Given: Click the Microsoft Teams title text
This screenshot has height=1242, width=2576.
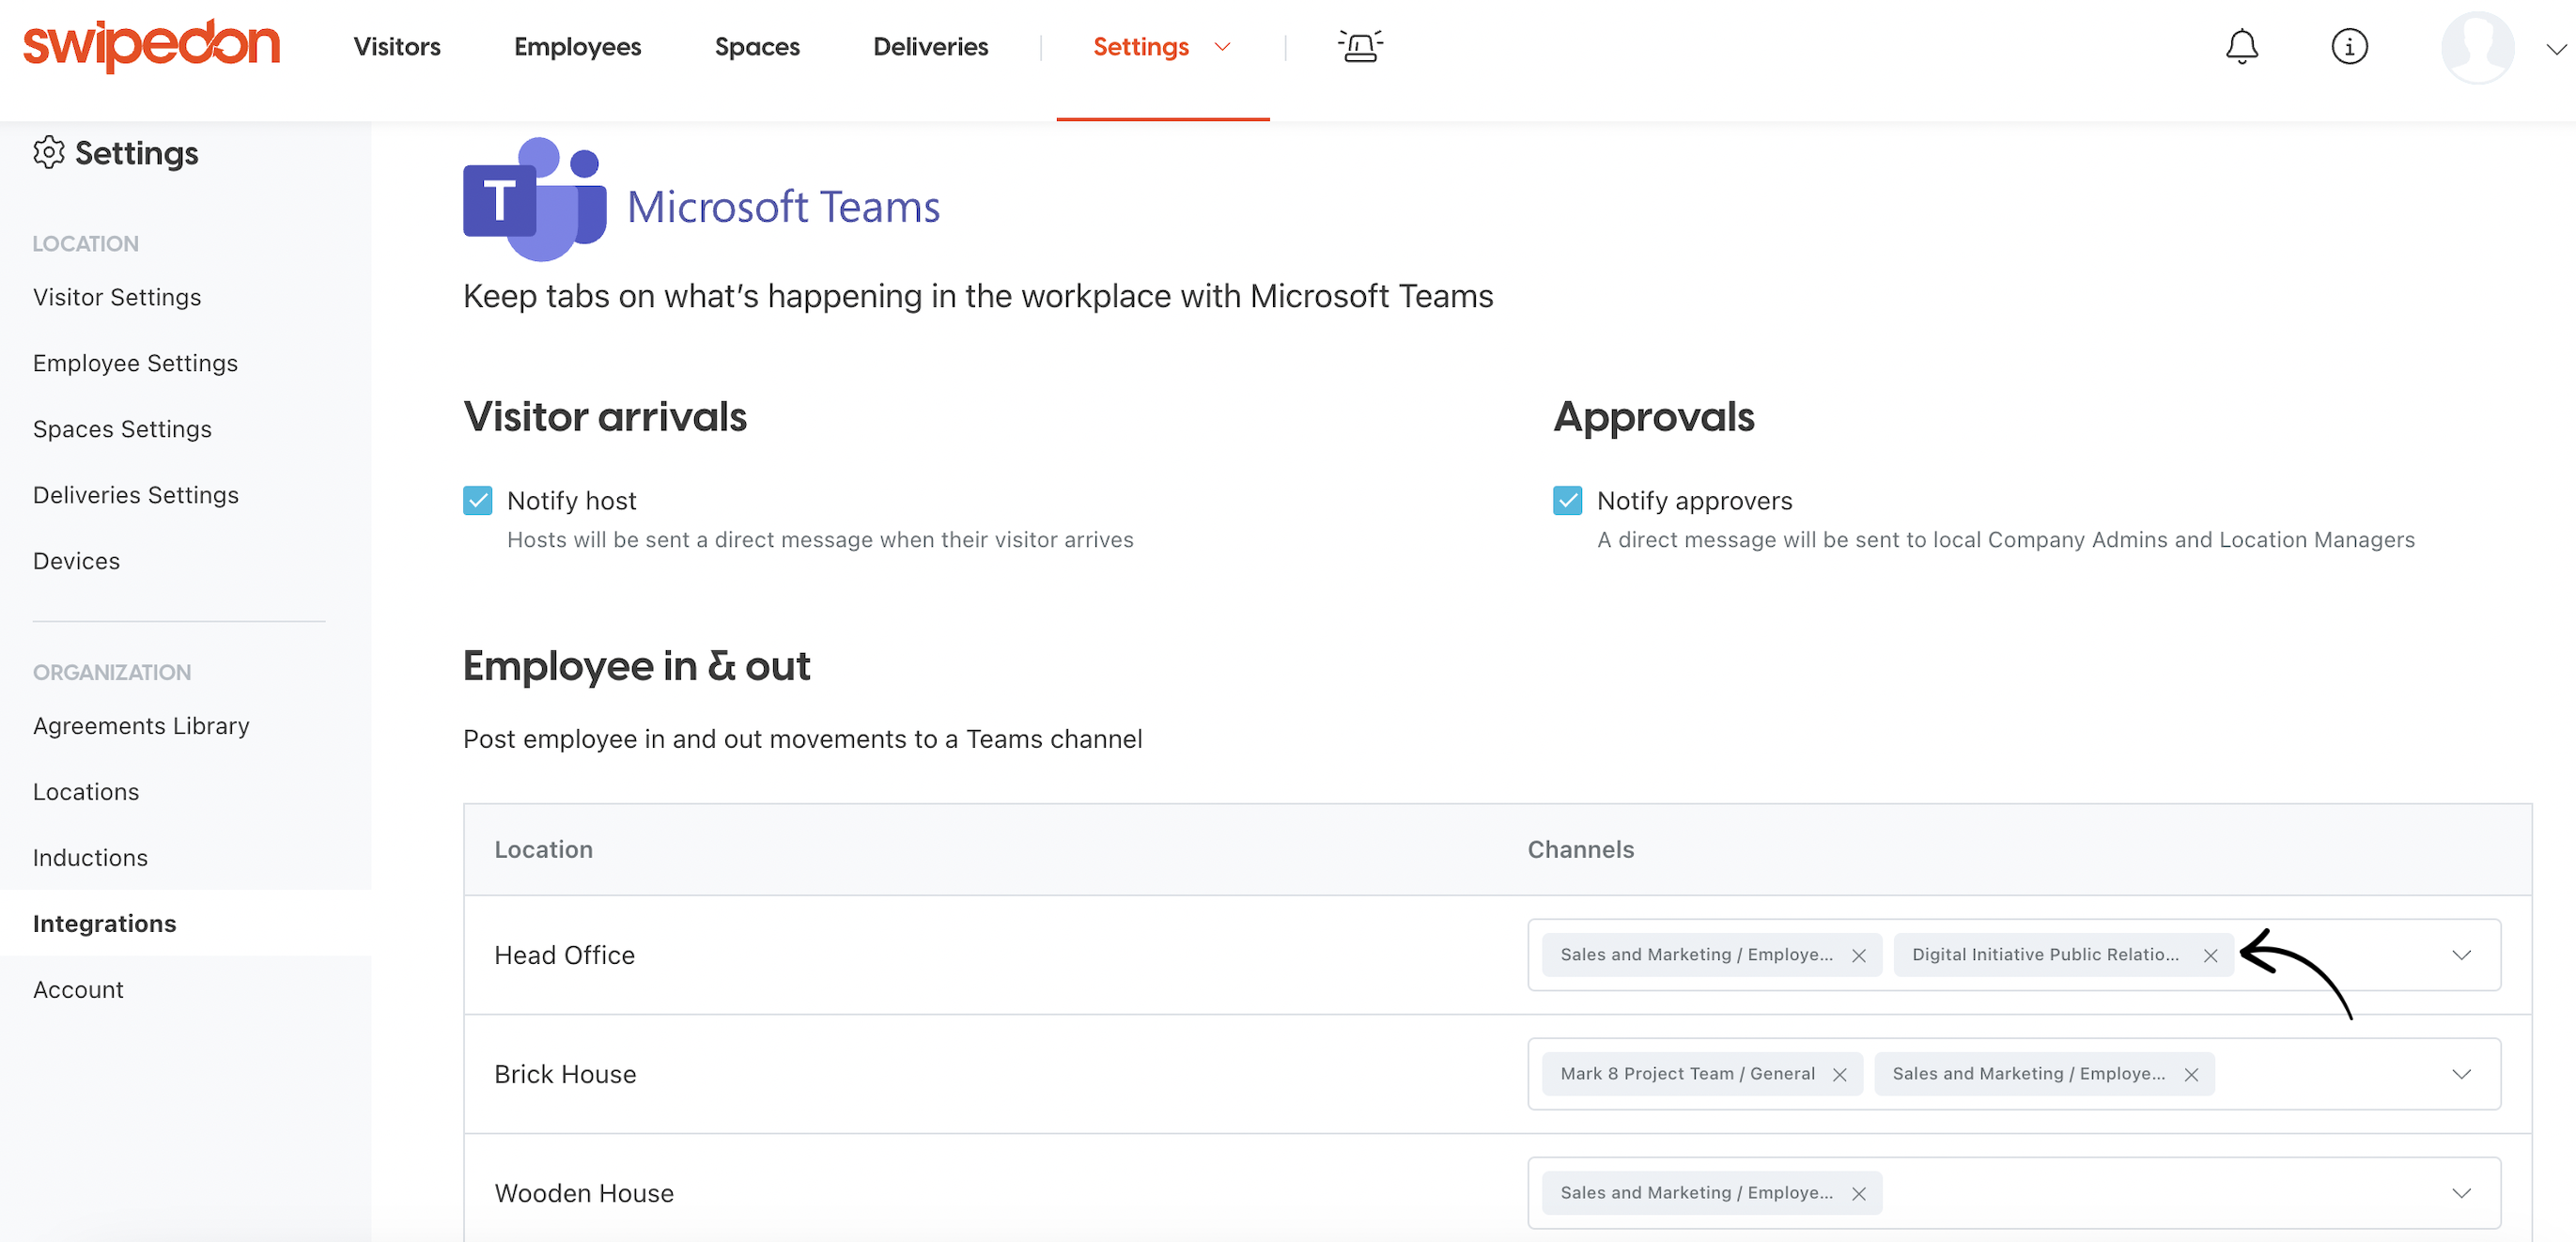Looking at the screenshot, I should coord(783,207).
